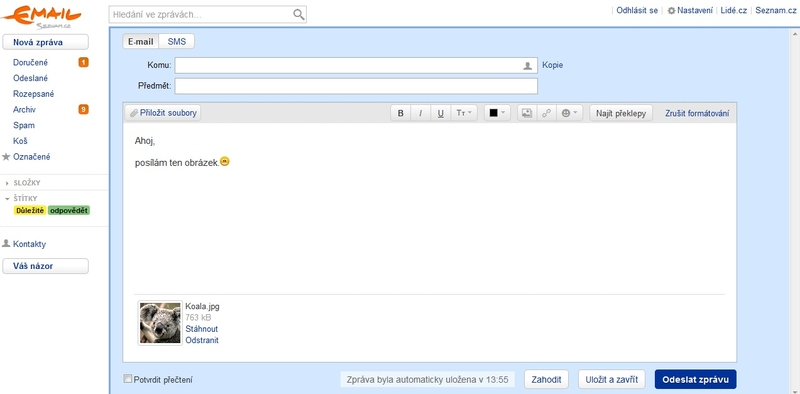
Task: Click Odeslat zprávu button
Action: [695, 379]
